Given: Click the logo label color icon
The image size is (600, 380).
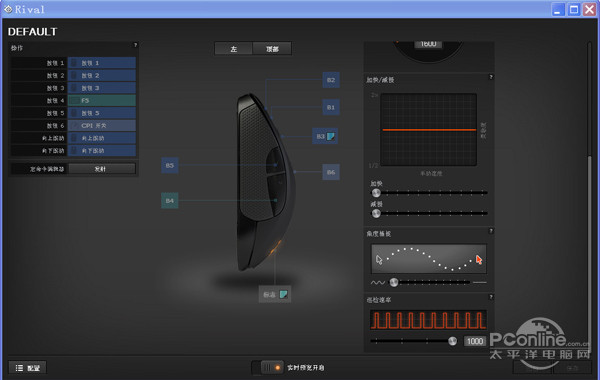Looking at the screenshot, I should click(284, 294).
